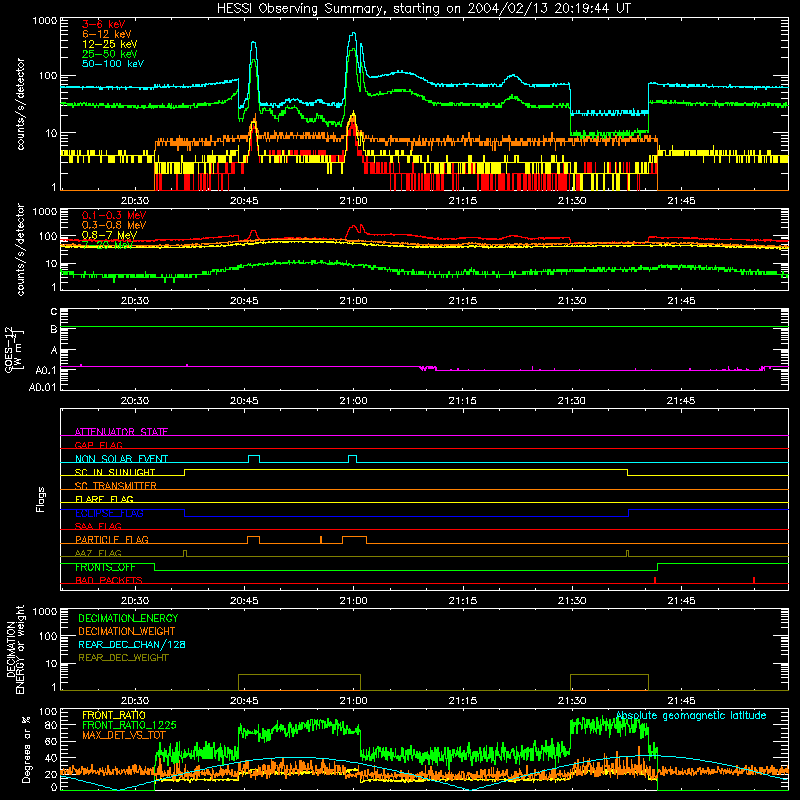Click the BAD_PACKETS red tick near 21:55
Screen dimensions: 800x800
tap(754, 580)
